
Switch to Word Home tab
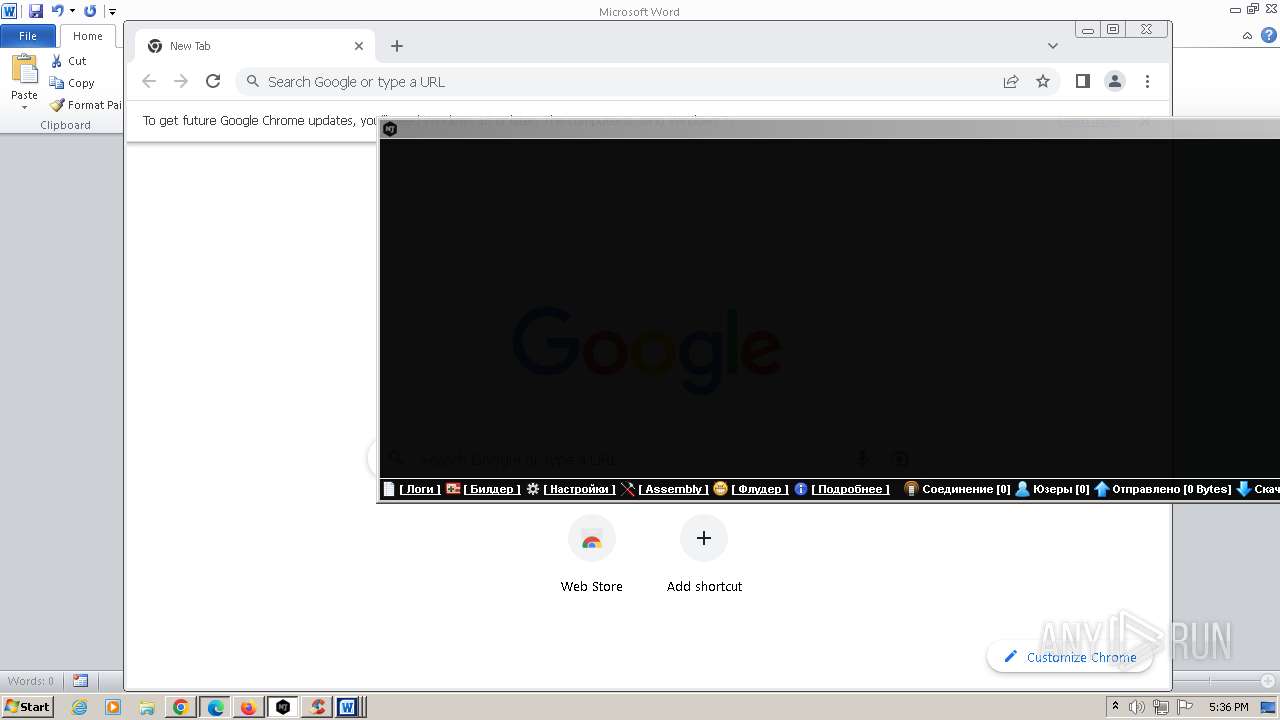click(x=87, y=36)
